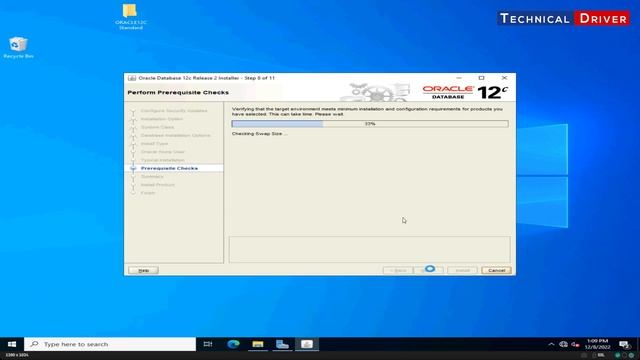Select the Install Product step
Viewport: 640px width, 360px height.
pos(158,184)
